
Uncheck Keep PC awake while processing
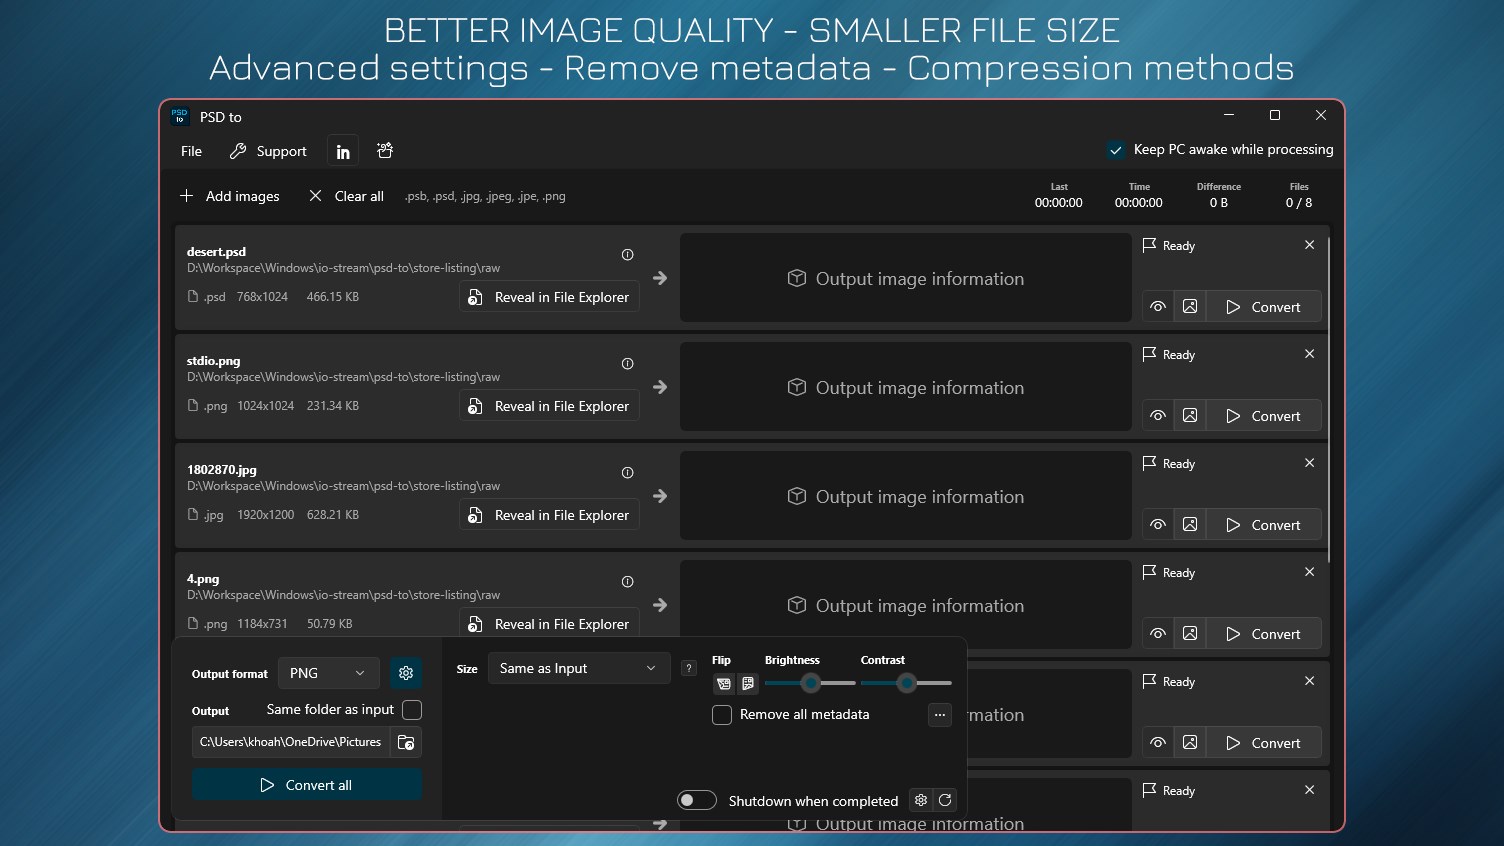pos(1116,150)
